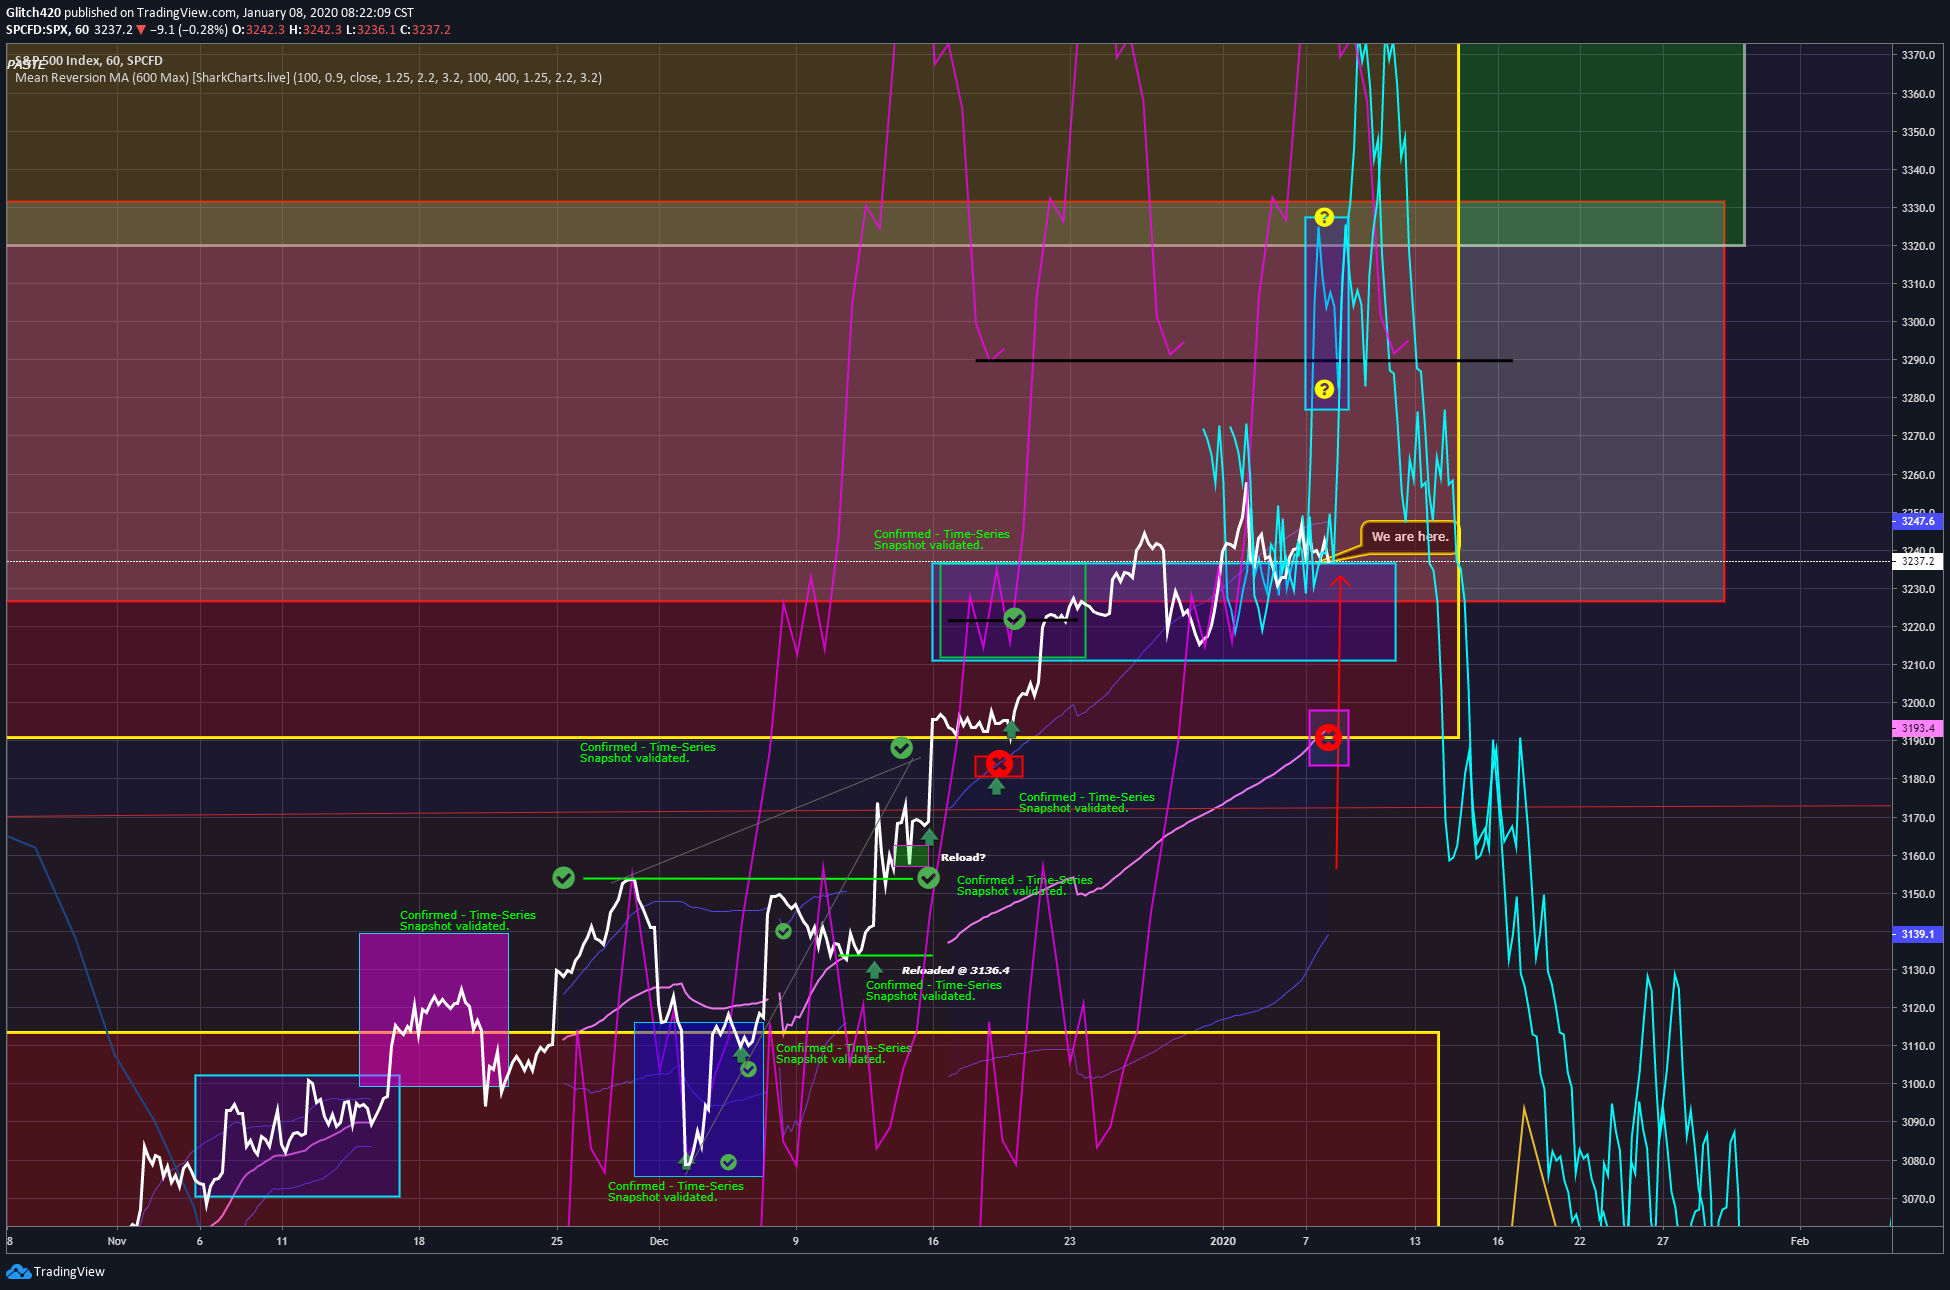Select green up arrow above Reload? green box
The width and height of the screenshot is (1950, 1290).
pyautogui.click(x=929, y=837)
